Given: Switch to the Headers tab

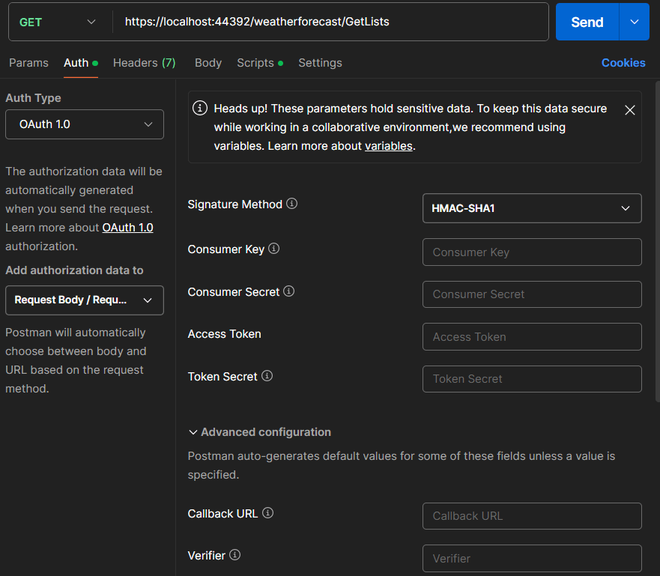Looking at the screenshot, I should pyautogui.click(x=144, y=63).
